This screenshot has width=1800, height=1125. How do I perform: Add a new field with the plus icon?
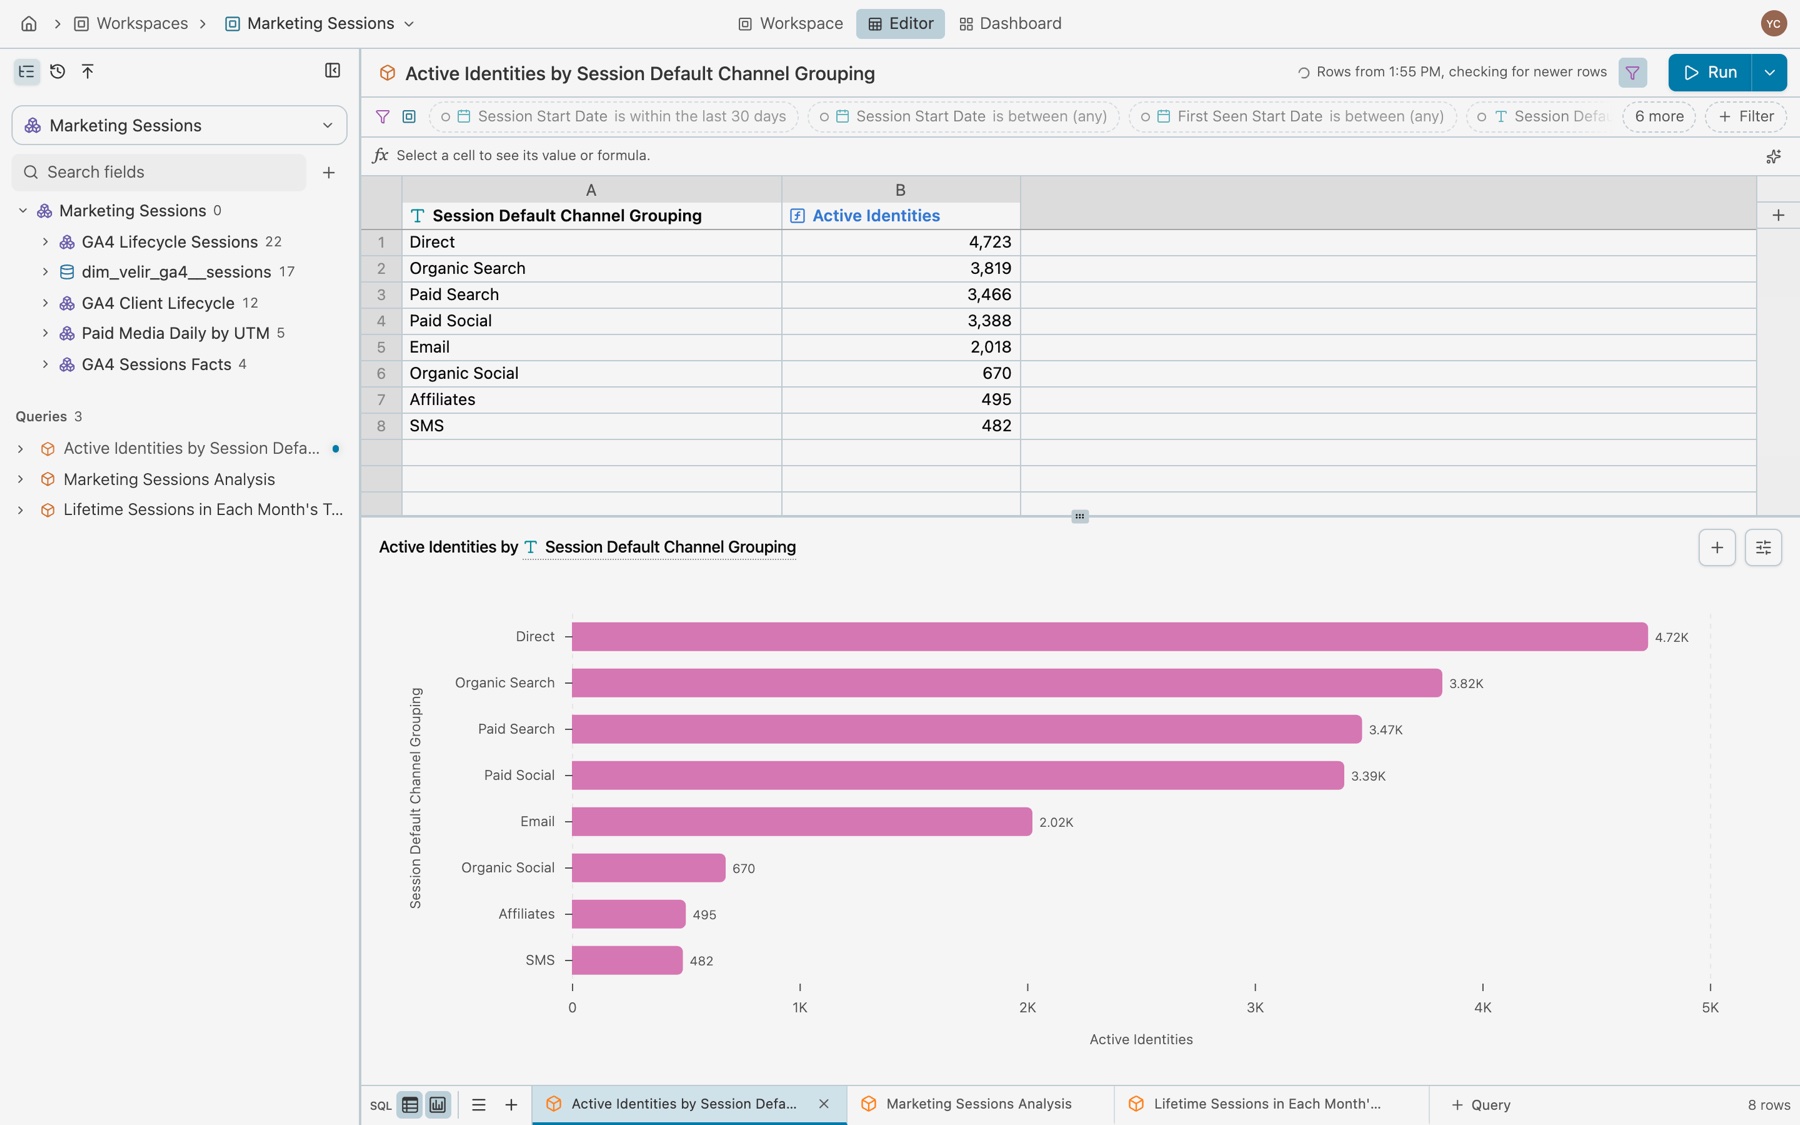[x=329, y=172]
